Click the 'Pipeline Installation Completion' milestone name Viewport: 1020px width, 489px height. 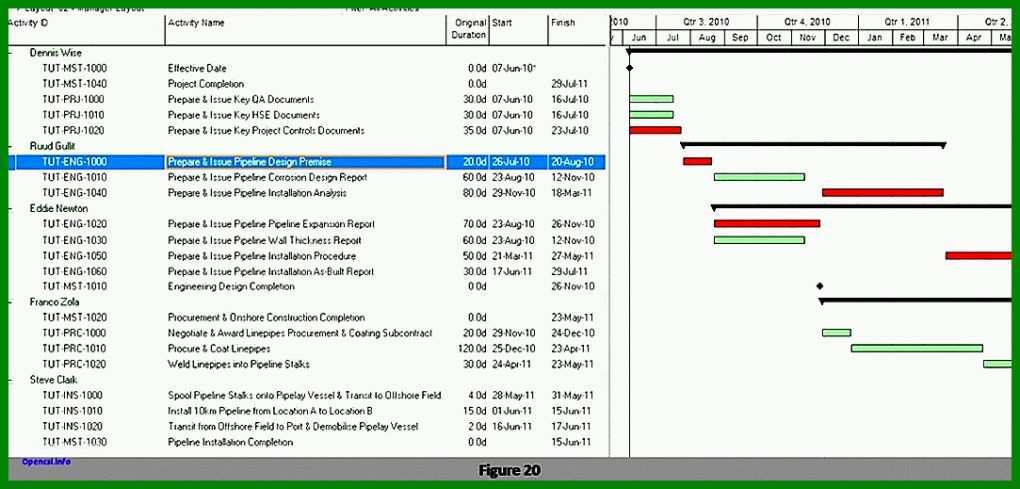(x=230, y=442)
